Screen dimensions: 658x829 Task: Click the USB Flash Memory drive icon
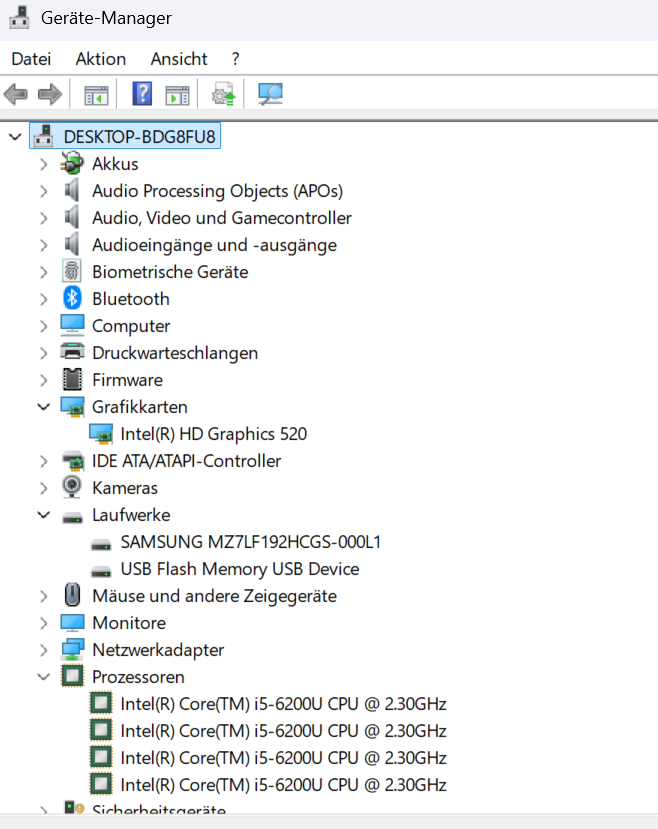pyautogui.click(x=100, y=571)
